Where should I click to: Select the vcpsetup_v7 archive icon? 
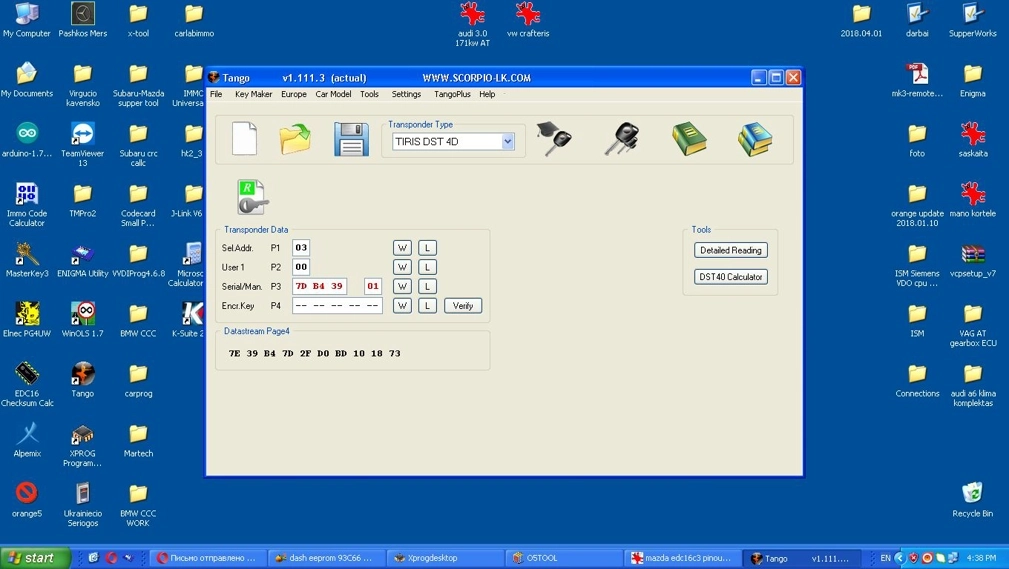pyautogui.click(x=972, y=260)
